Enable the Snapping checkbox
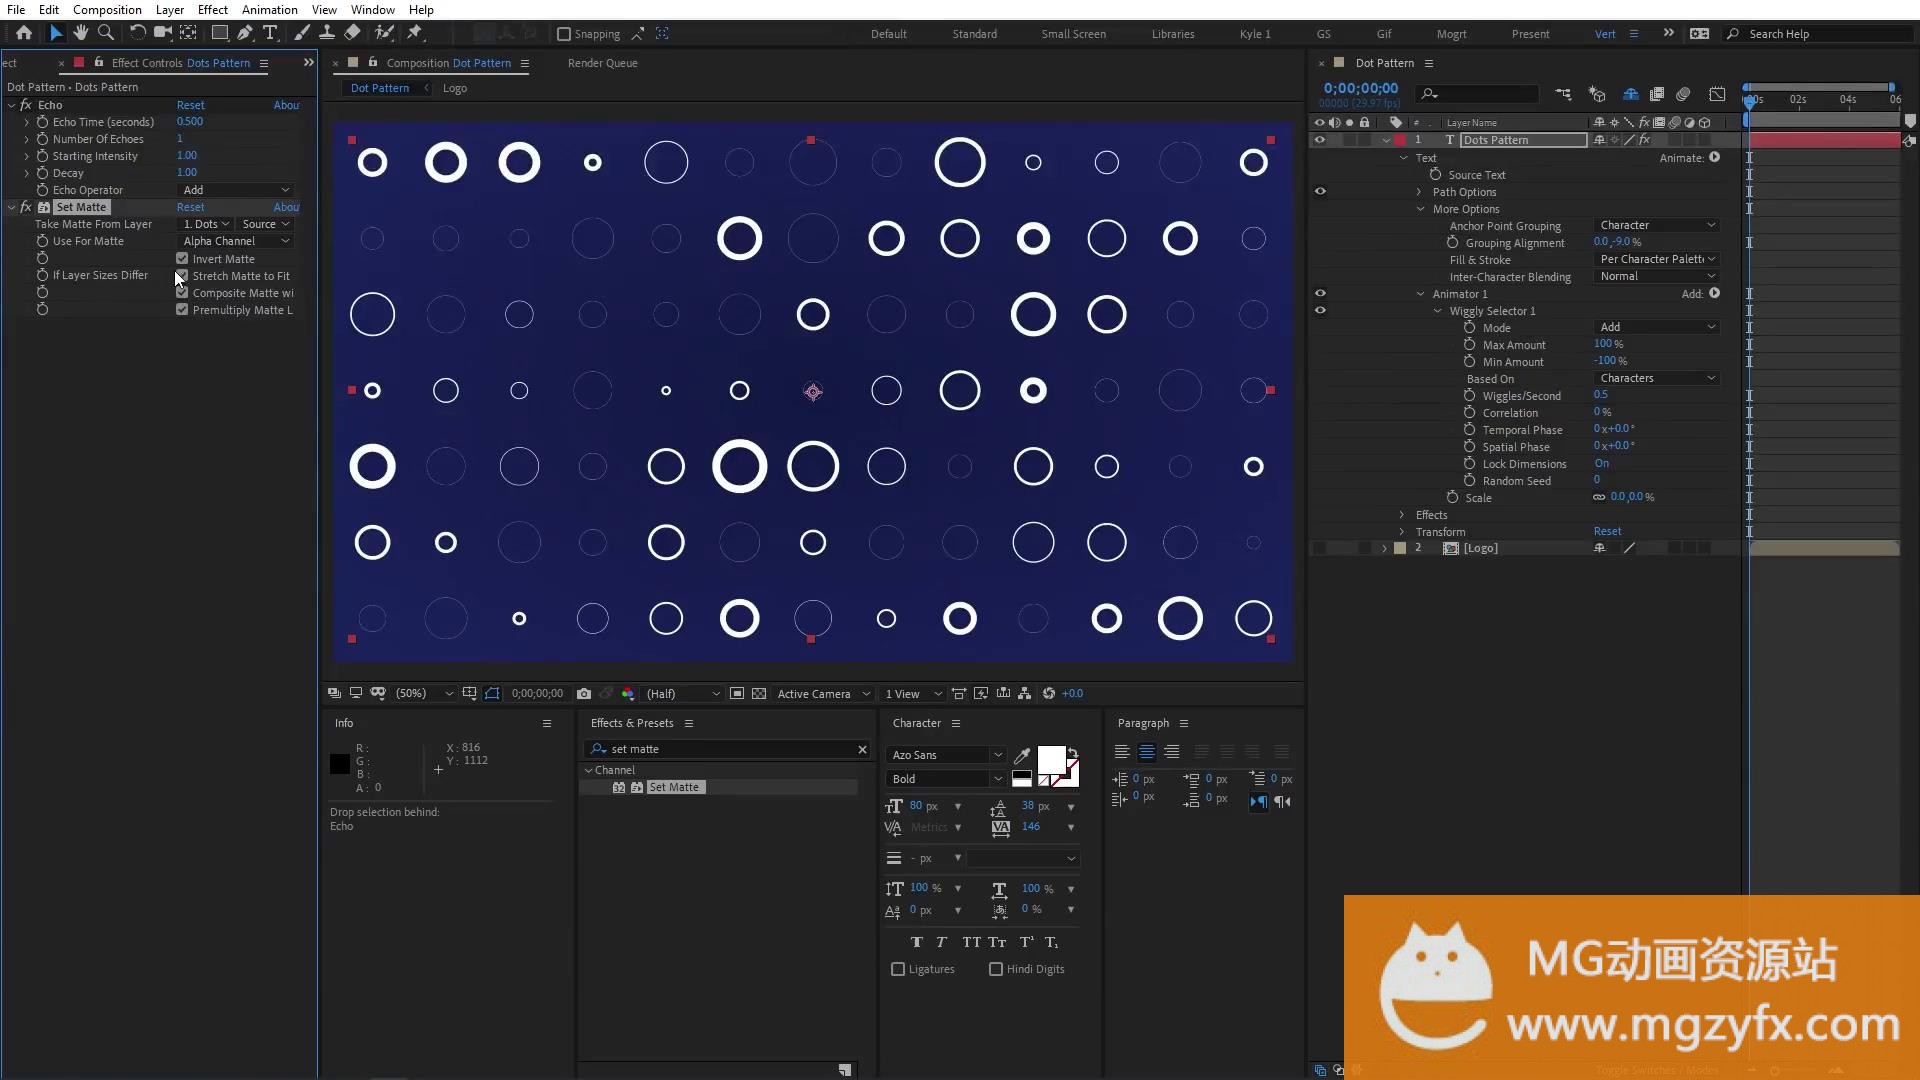Image resolution: width=1920 pixels, height=1080 pixels. click(x=564, y=34)
